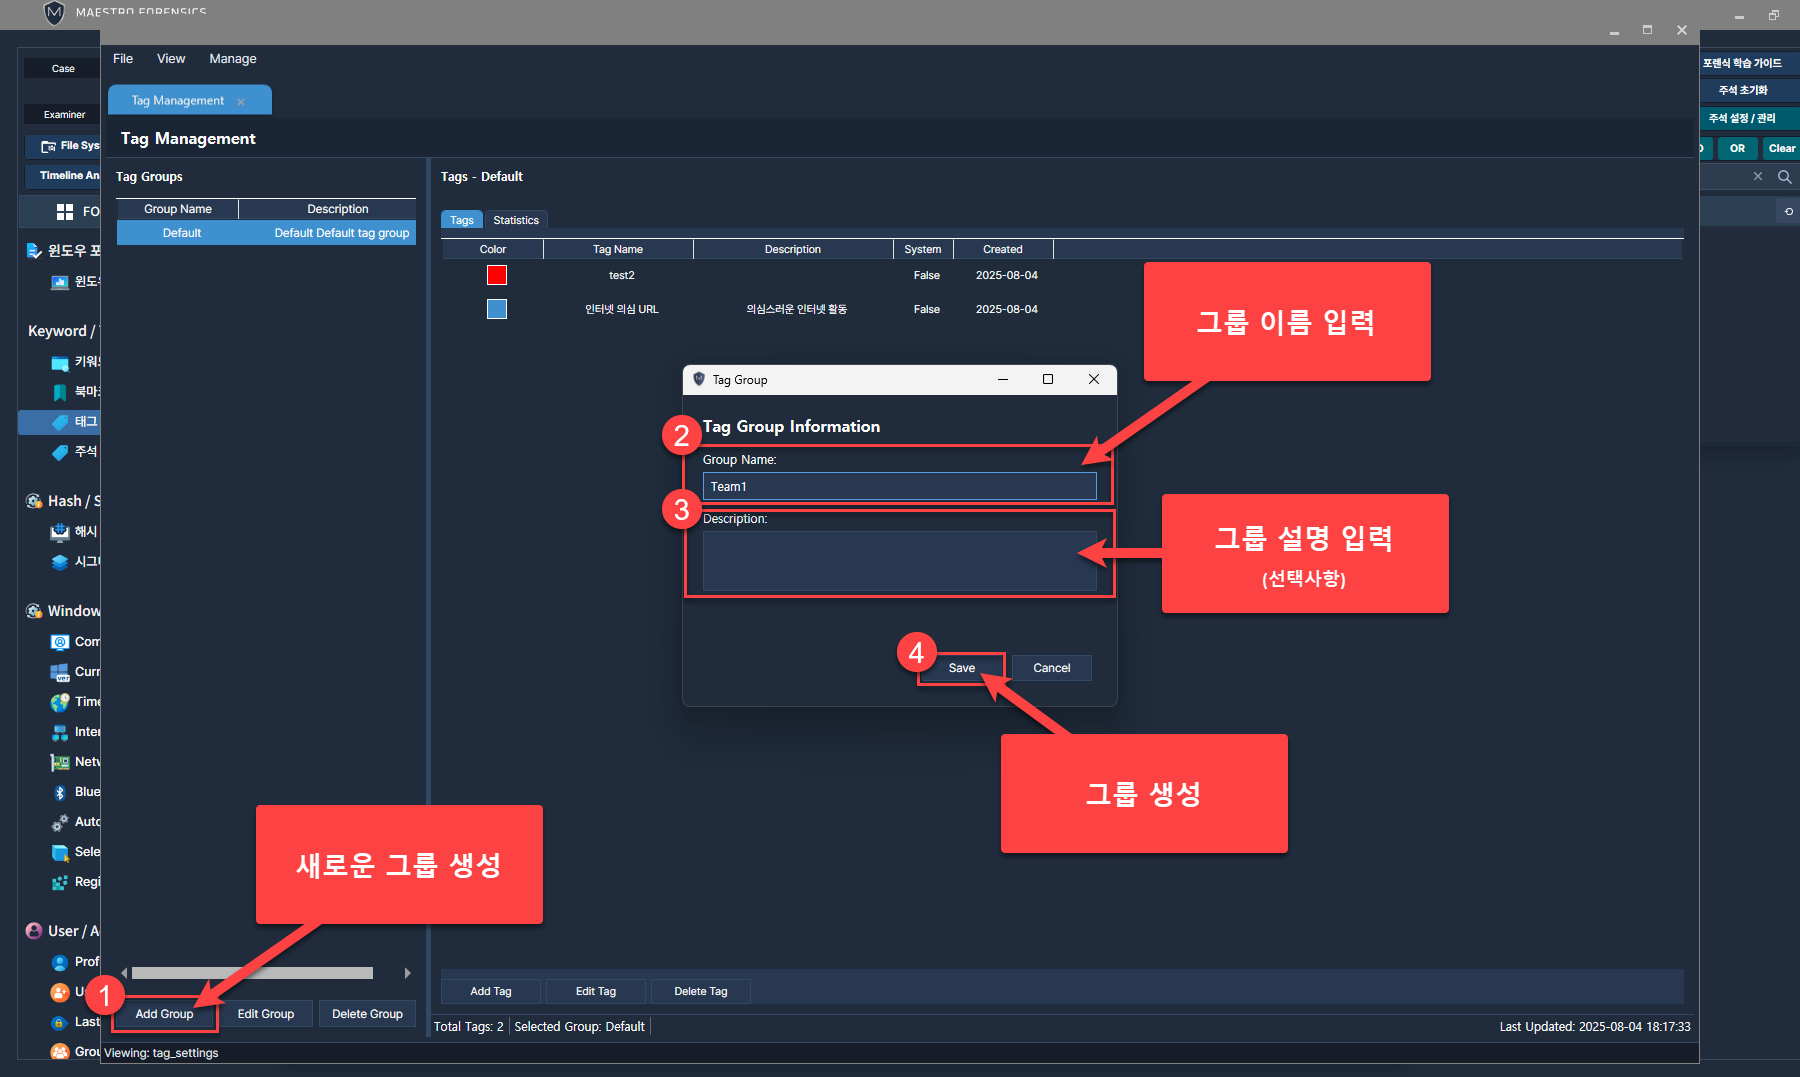The image size is (1800, 1077).
Task: Click the hash monitor icon for 해시
Action: (x=60, y=532)
